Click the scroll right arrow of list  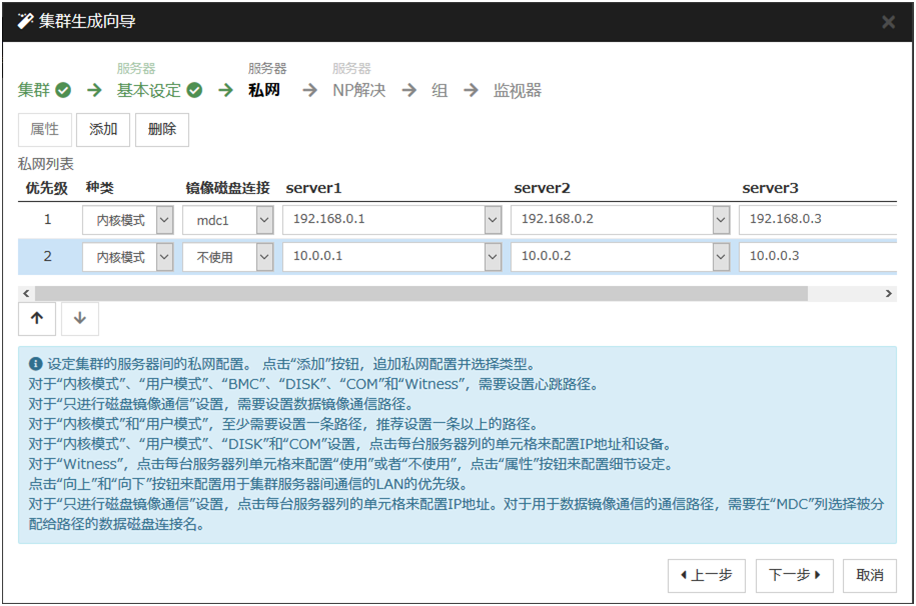pyautogui.click(x=889, y=294)
